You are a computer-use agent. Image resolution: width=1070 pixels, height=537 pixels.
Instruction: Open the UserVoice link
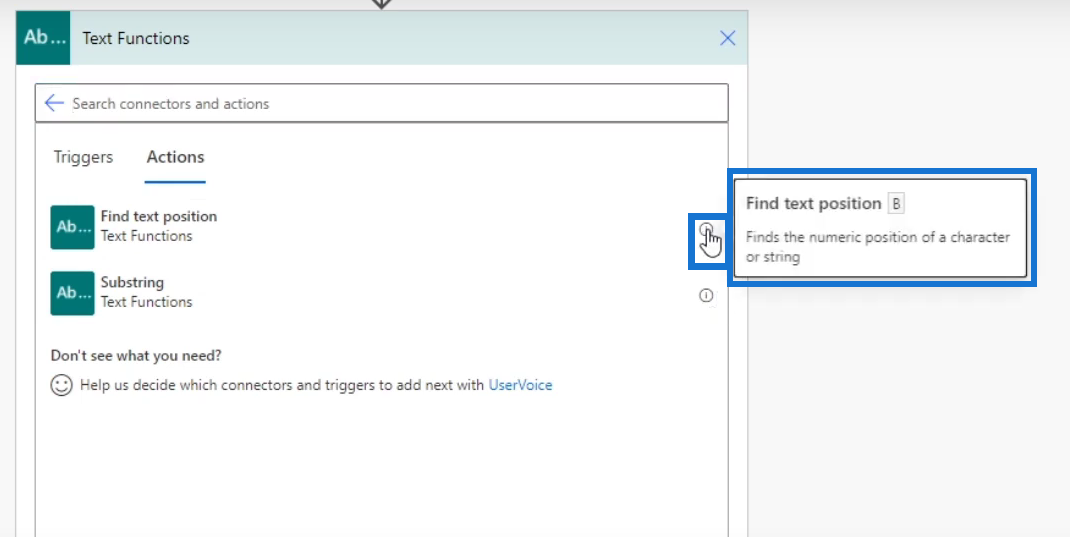coord(520,385)
